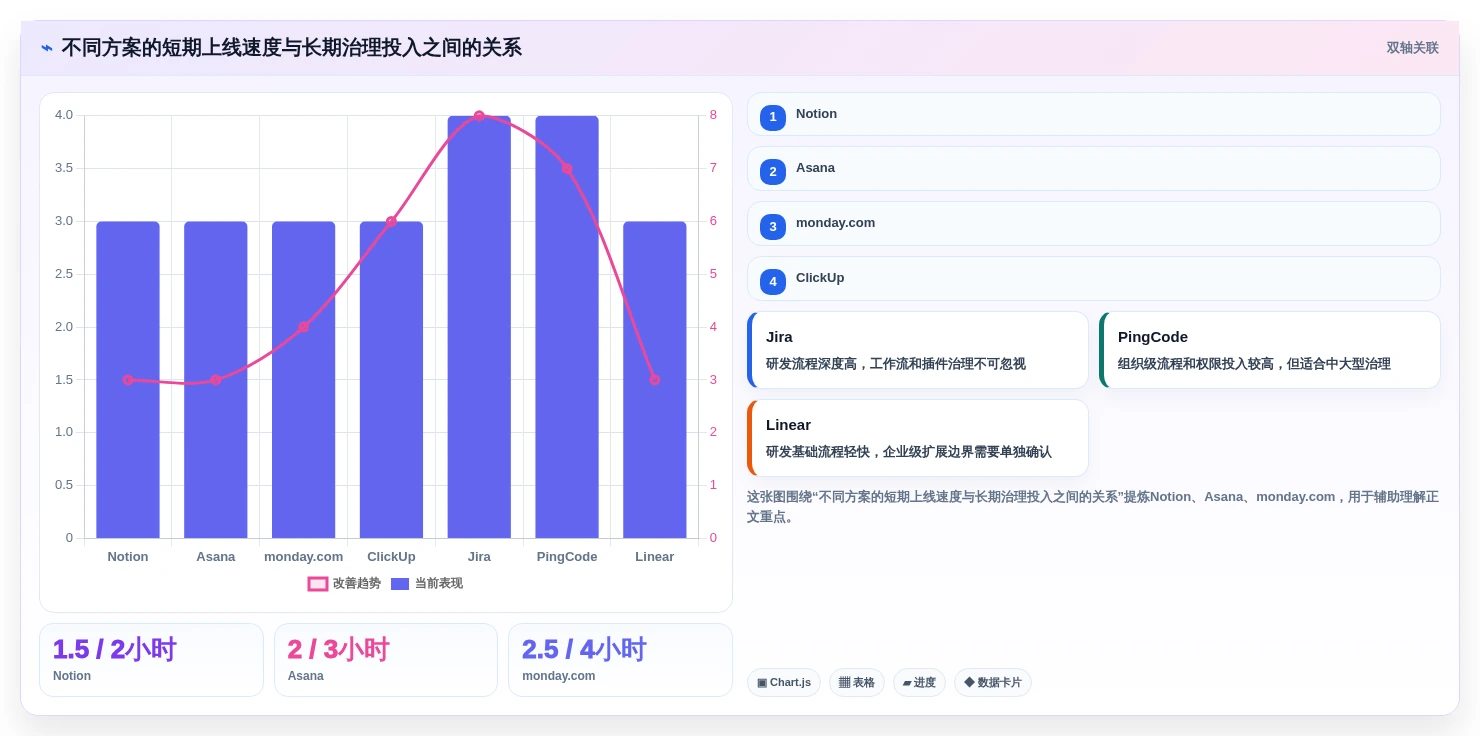This screenshot has width=1480, height=736.
Task: Open the Jira description card
Action: pos(918,350)
